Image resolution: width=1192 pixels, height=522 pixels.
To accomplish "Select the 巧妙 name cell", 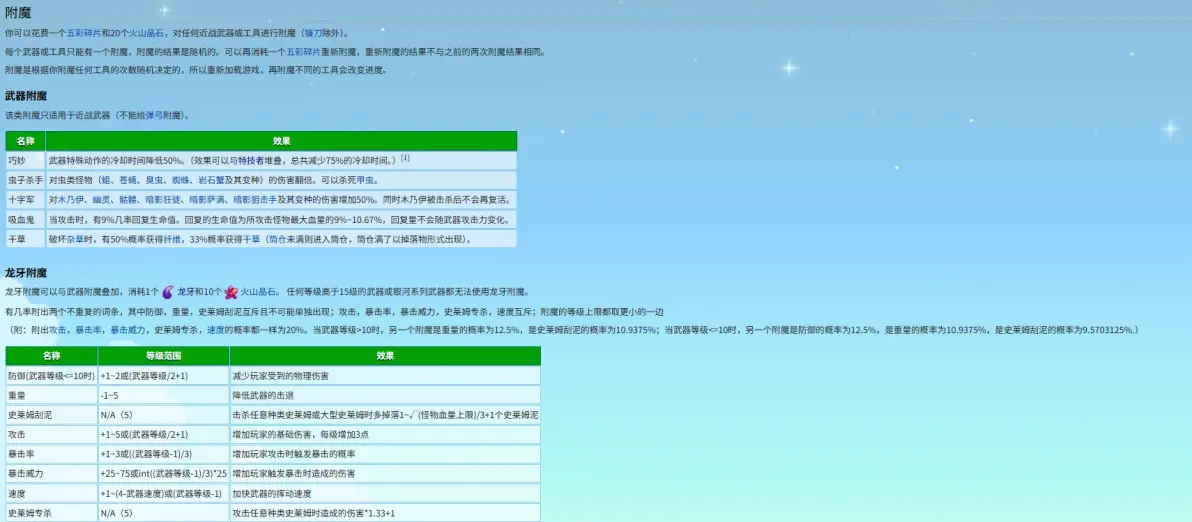I will click(x=25, y=160).
